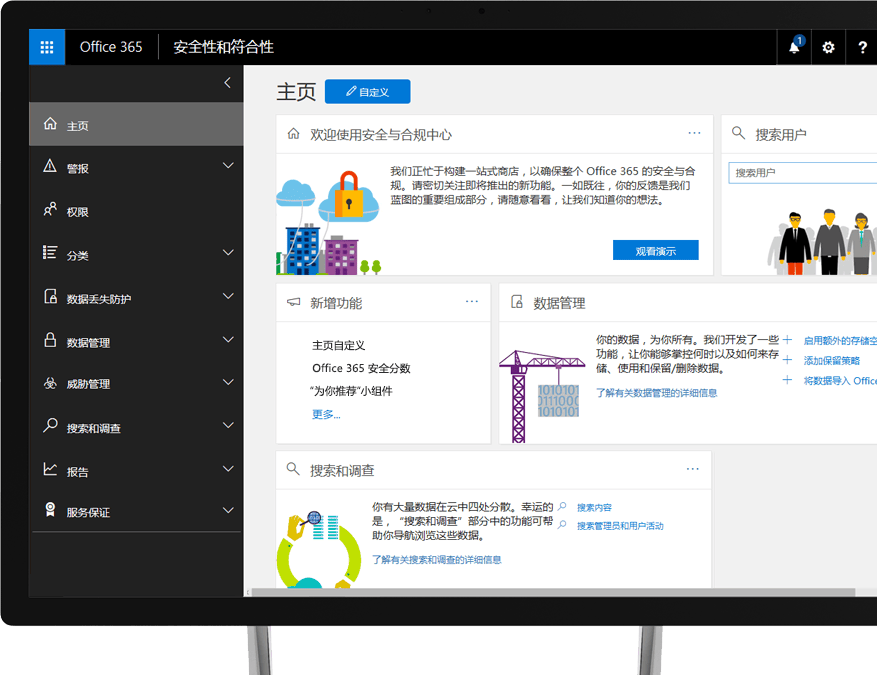Click the 分类 list icon in sidebar
This screenshot has height=675, width=877.
click(48, 253)
